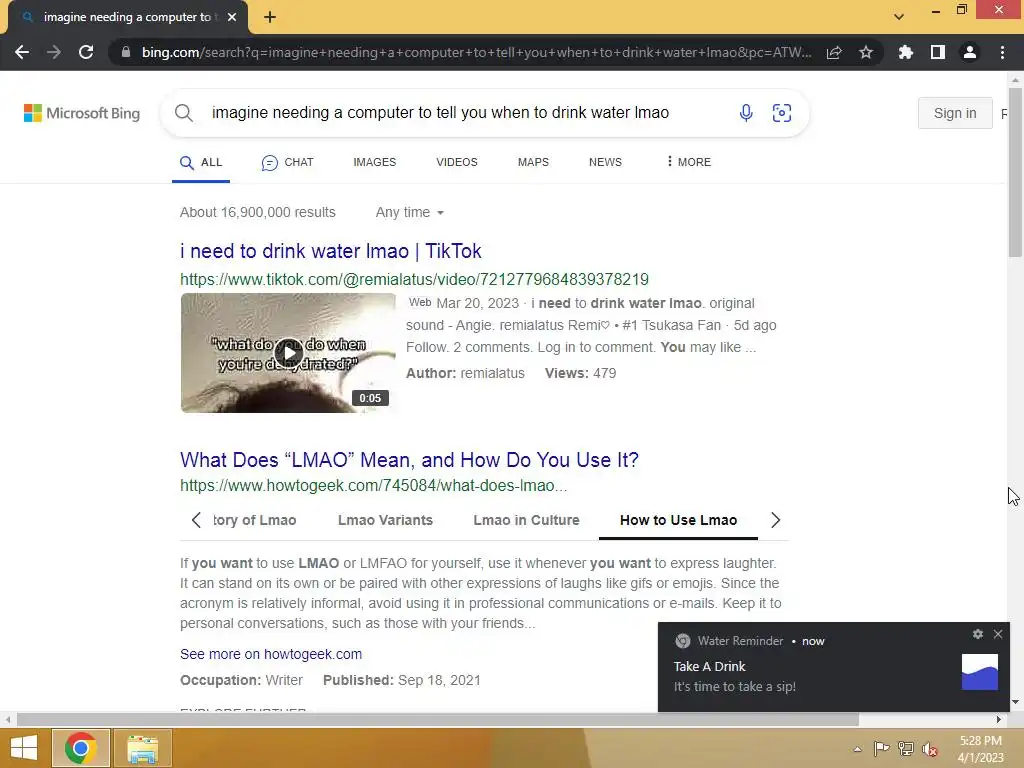
Task: Open 'What Does LMAO Mean' result link
Action: coord(409,460)
